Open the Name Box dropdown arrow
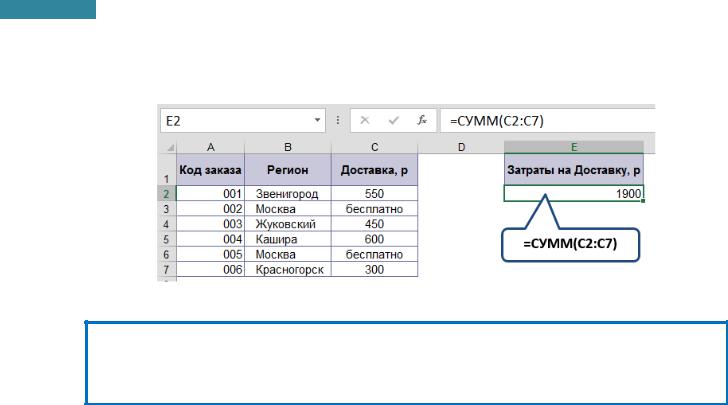The width and height of the screenshot is (728, 405). (317, 120)
